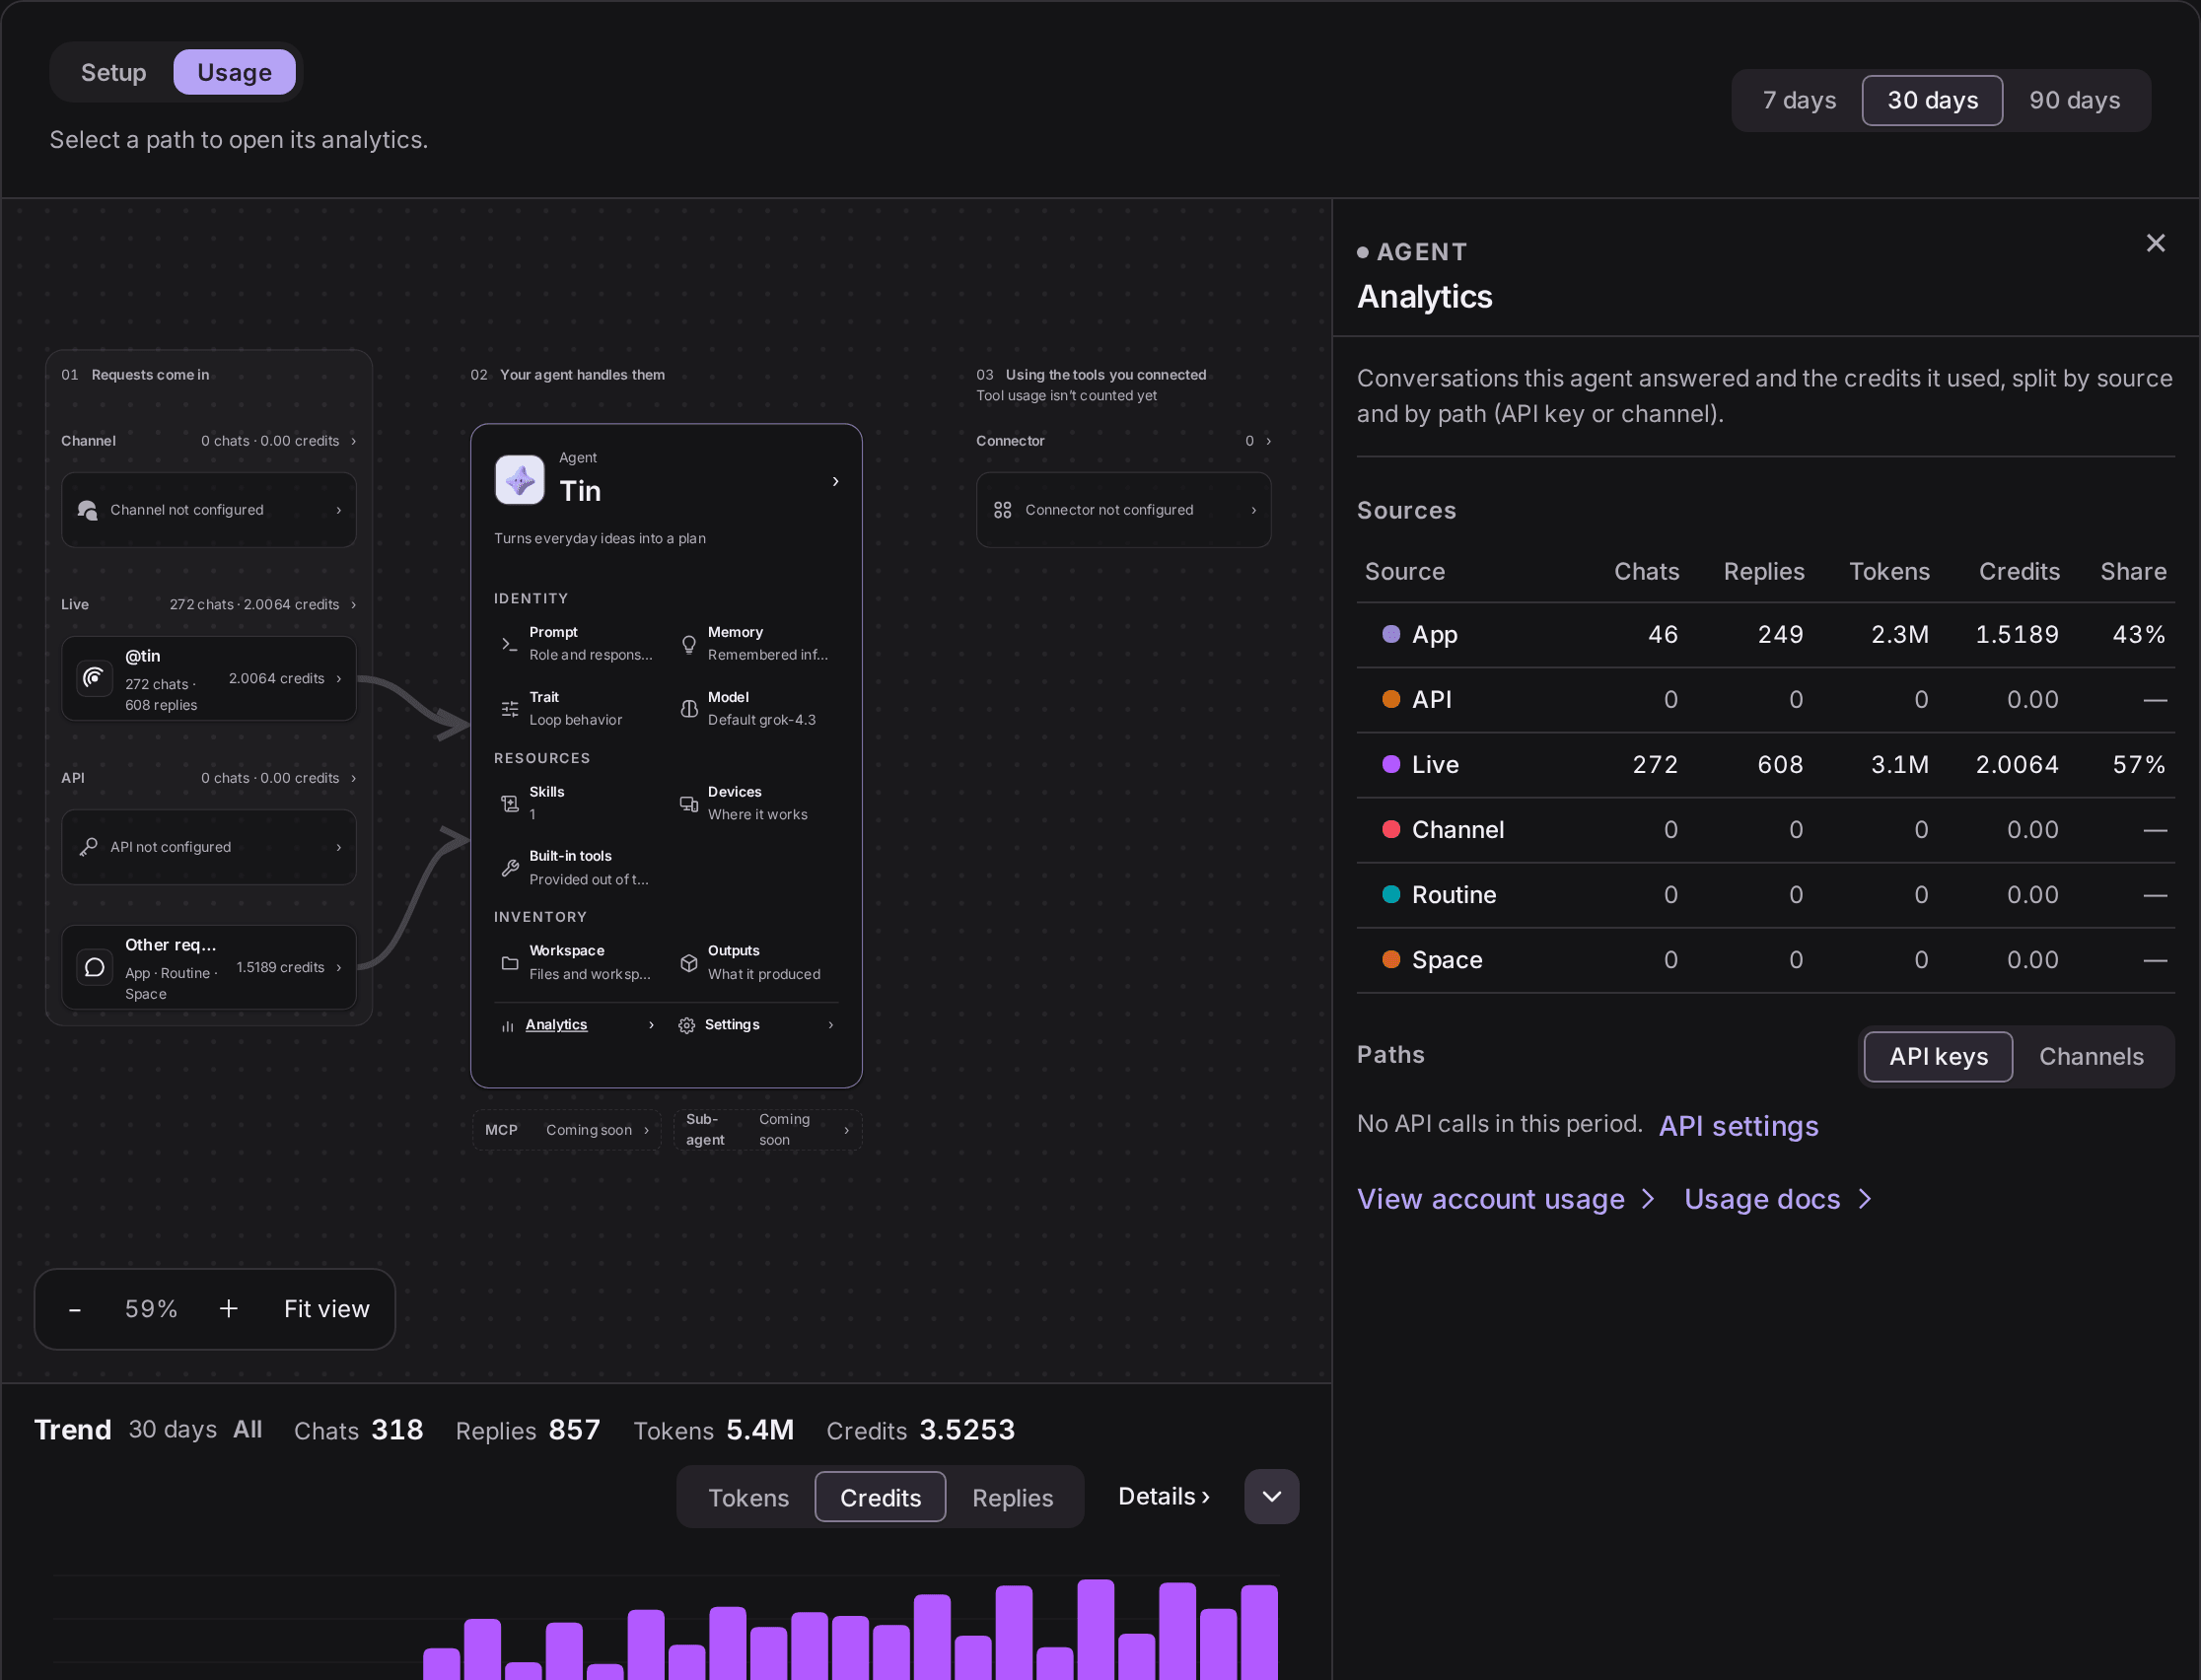Image resolution: width=2201 pixels, height=1680 pixels.
Task: Close the Agent Analytics panel
Action: point(2155,243)
